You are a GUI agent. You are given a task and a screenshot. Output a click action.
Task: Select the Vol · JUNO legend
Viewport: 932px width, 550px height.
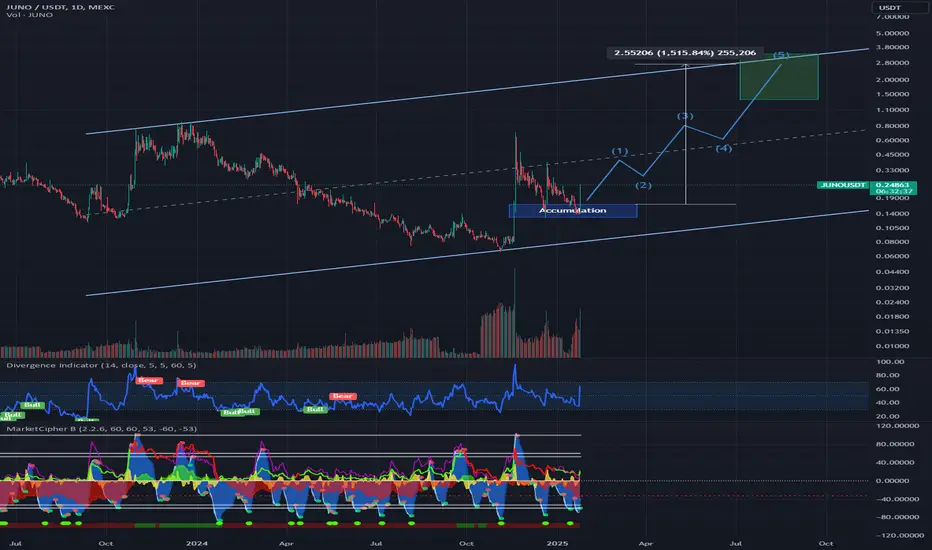tap(29, 15)
